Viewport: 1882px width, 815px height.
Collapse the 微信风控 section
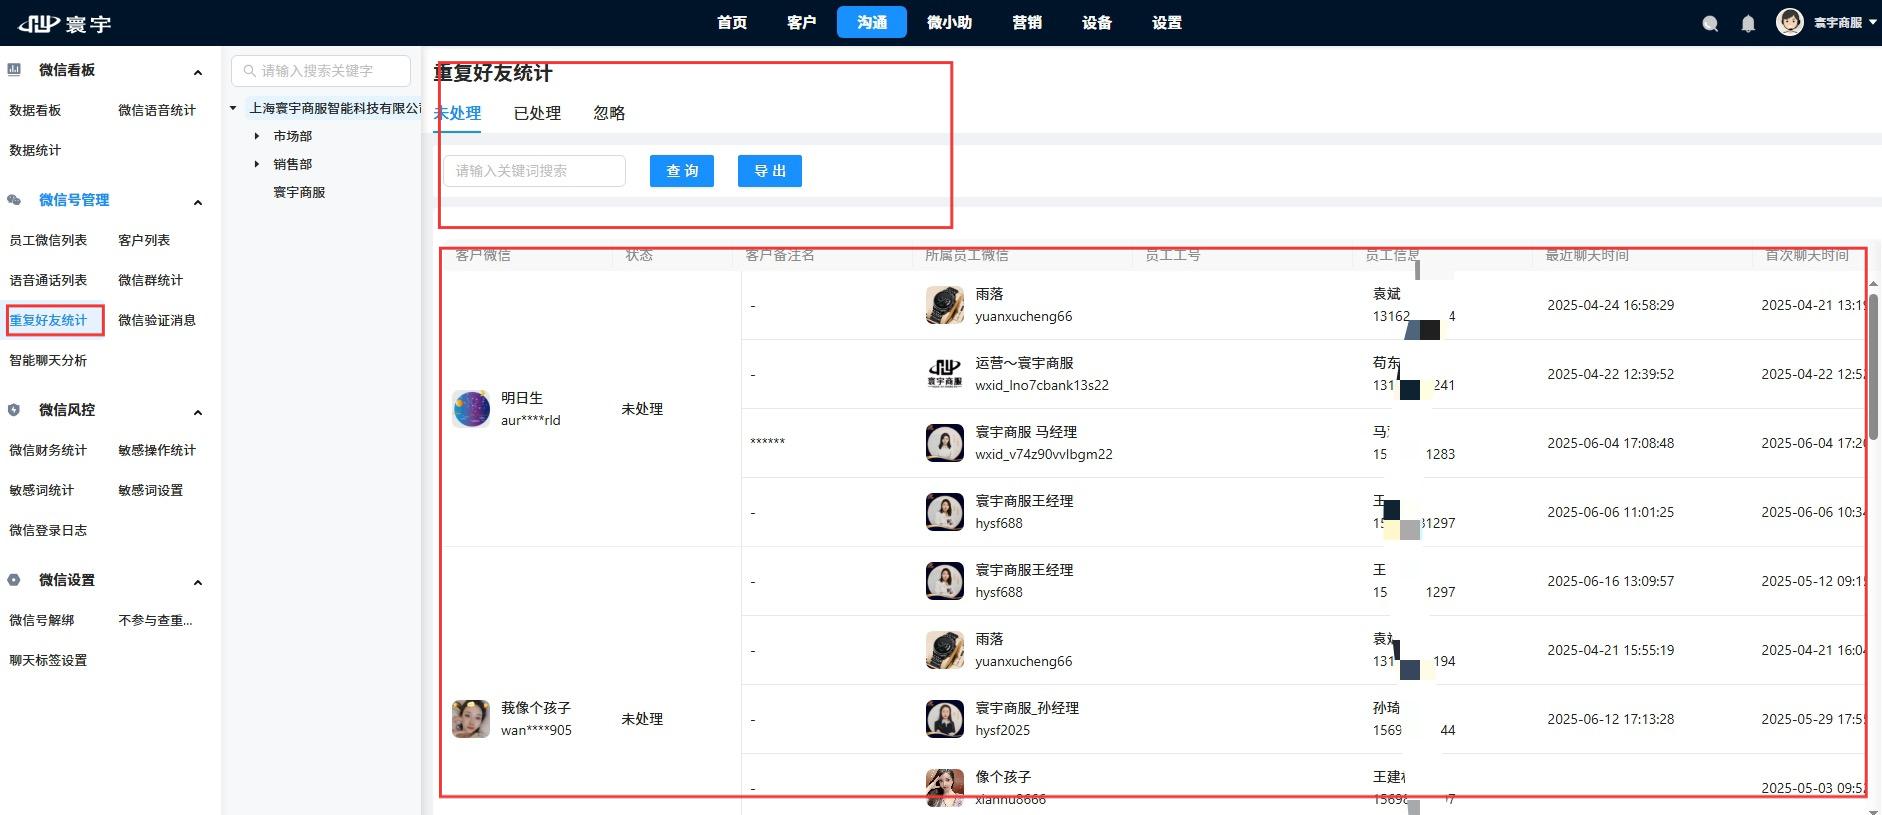pos(198,412)
